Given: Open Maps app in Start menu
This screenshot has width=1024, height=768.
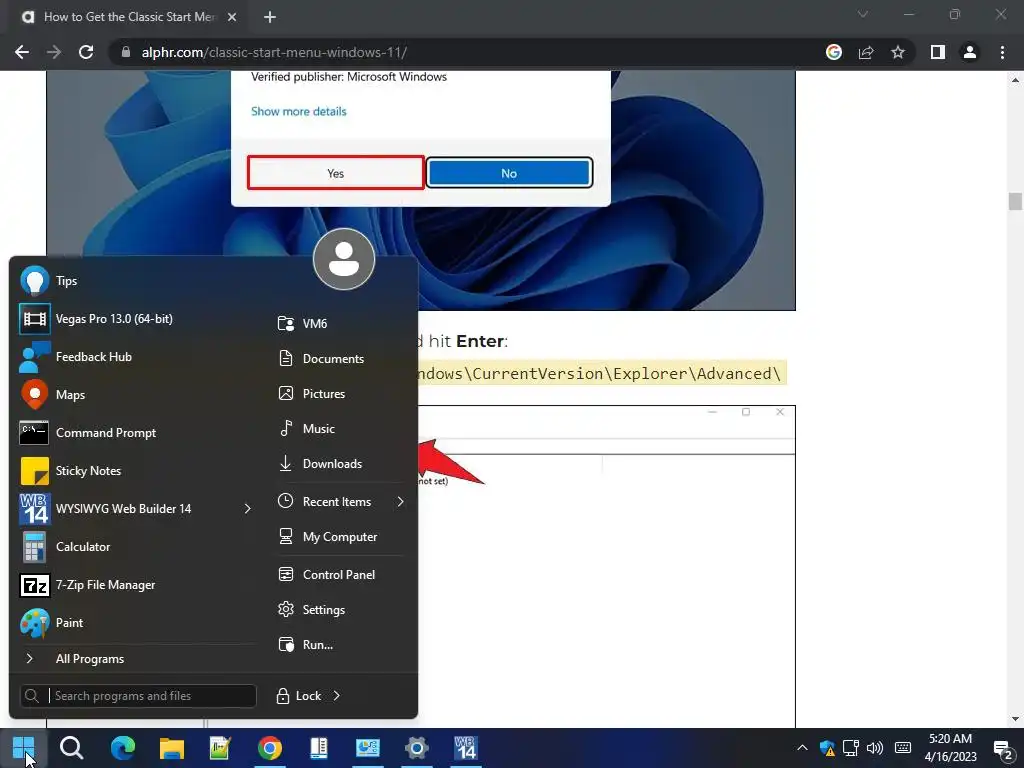Looking at the screenshot, I should pyautogui.click(x=135, y=394).
